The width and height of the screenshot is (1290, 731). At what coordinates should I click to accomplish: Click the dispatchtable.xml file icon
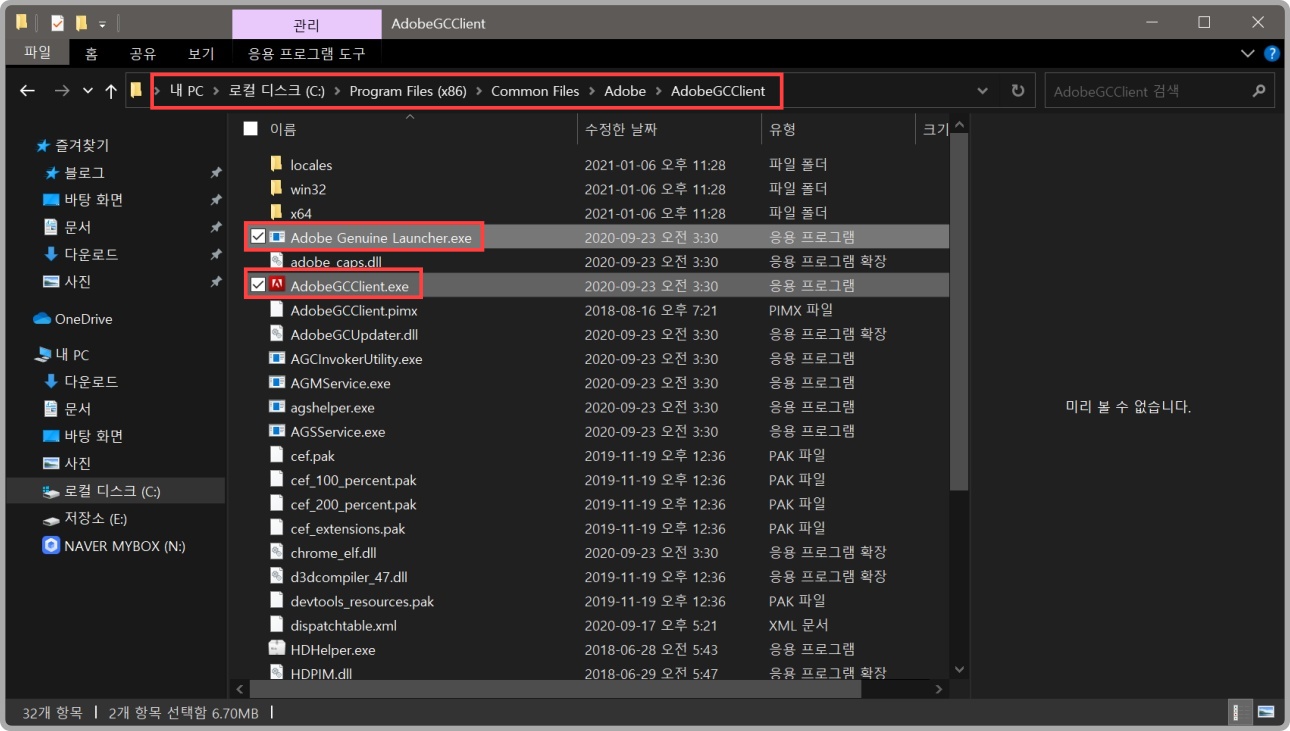[277, 626]
